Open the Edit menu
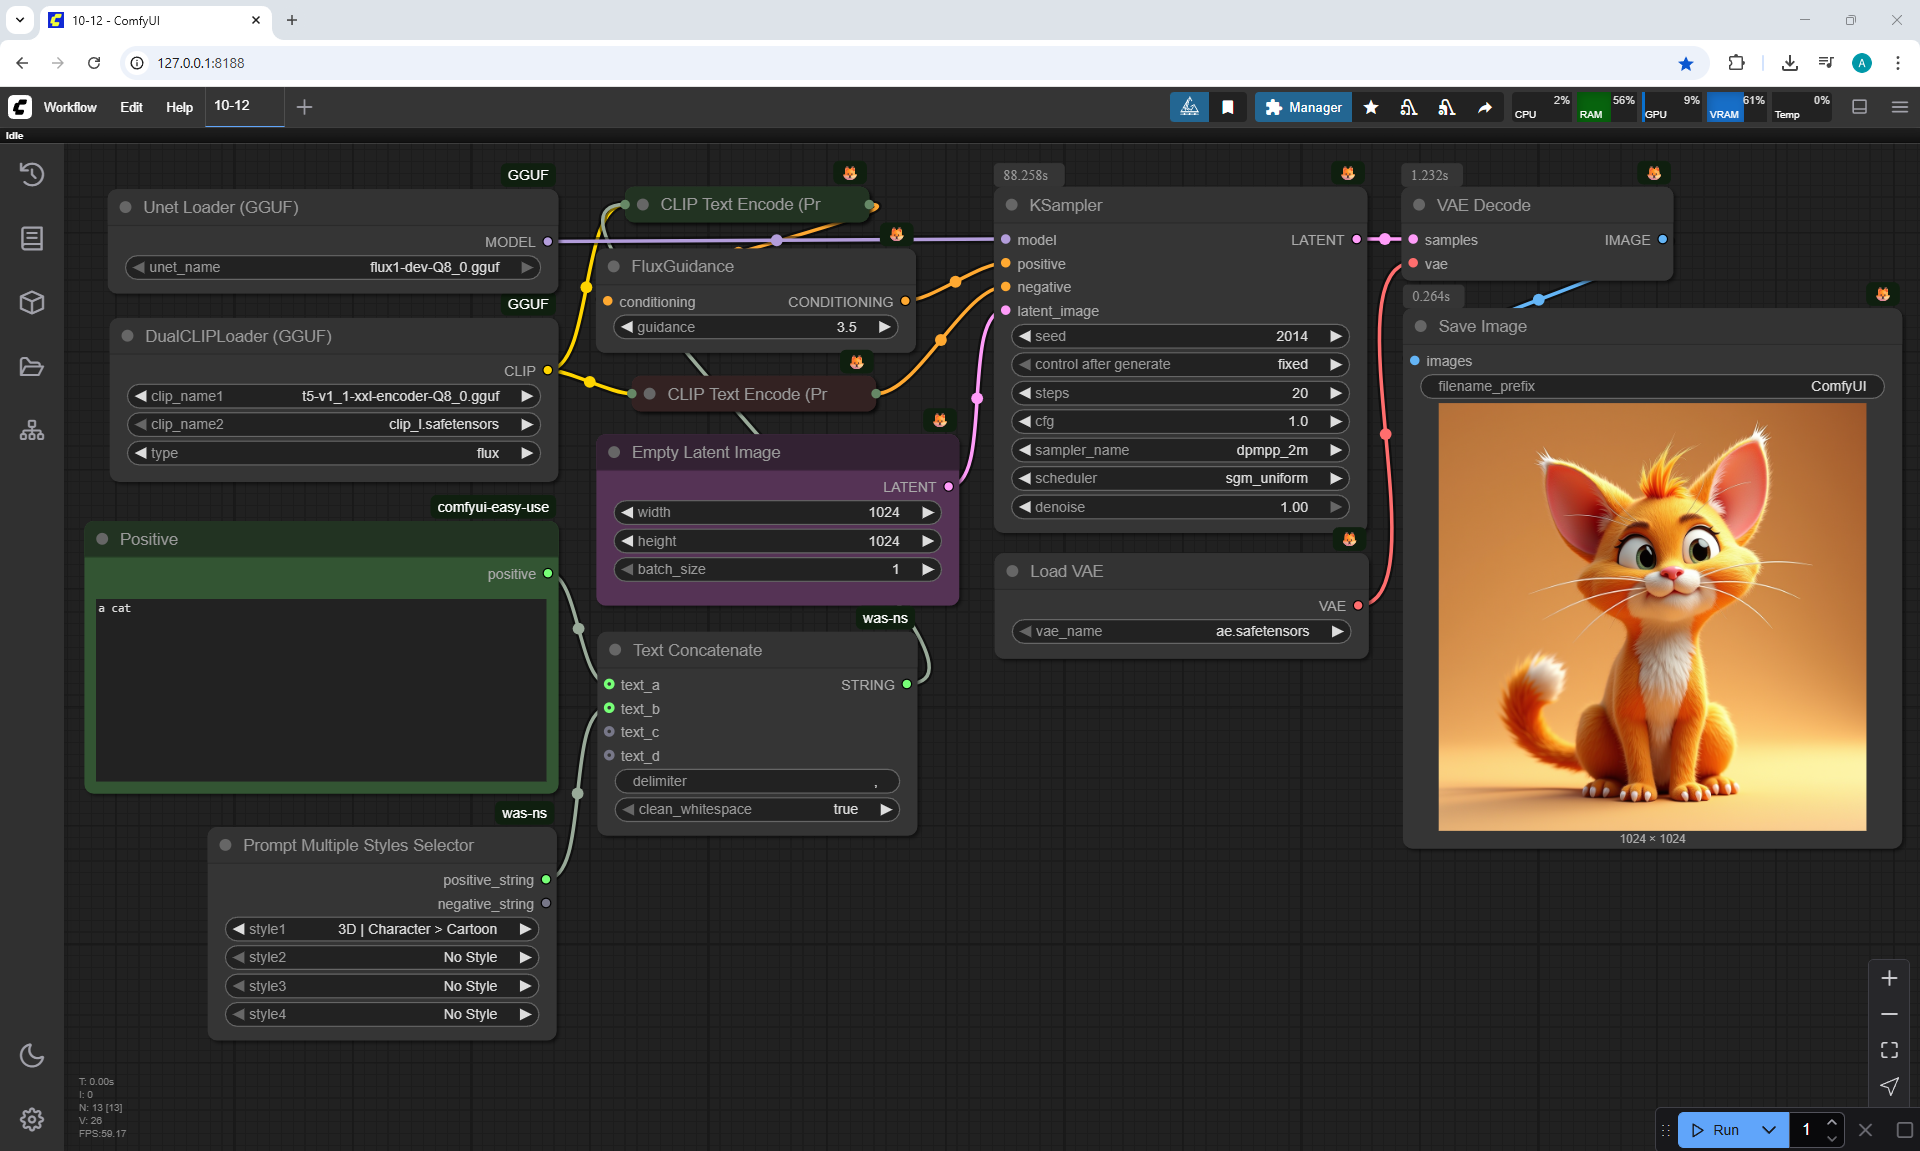The height and width of the screenshot is (1151, 1920). pos(131,107)
